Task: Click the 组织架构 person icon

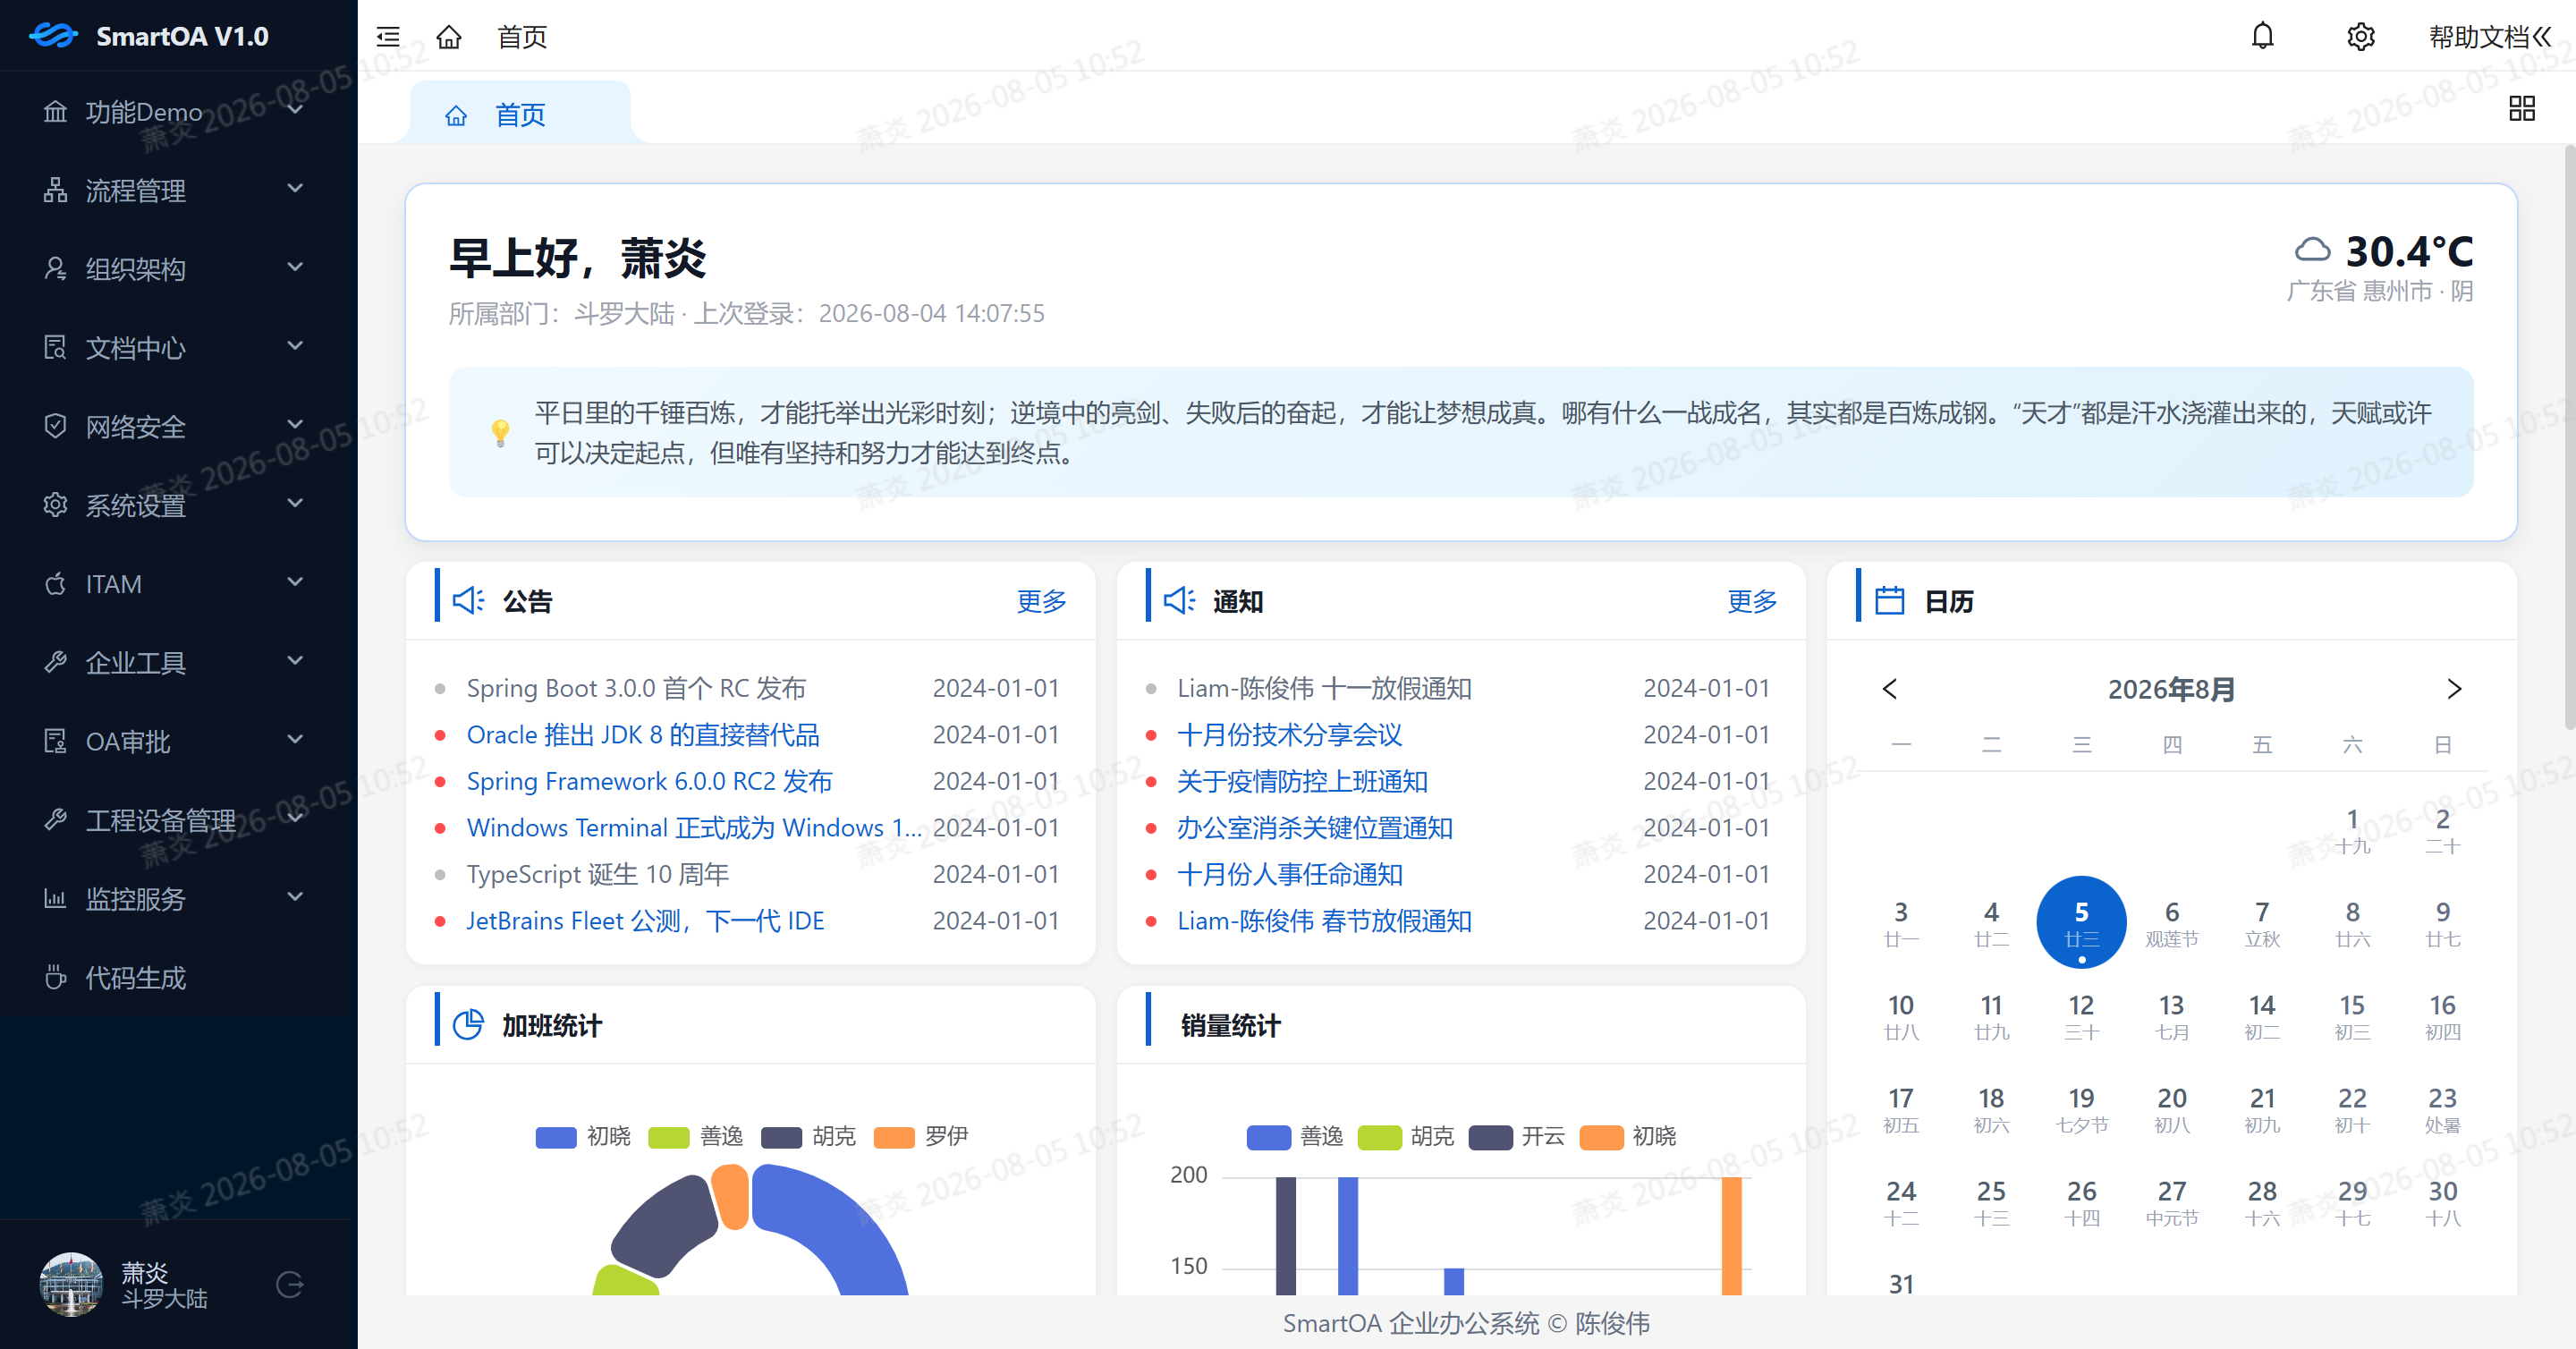Action: point(55,268)
